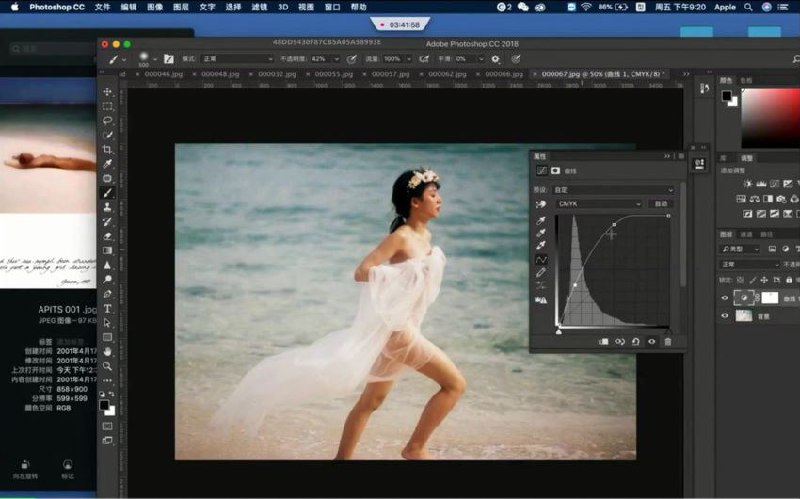Select the Move tool
This screenshot has height=499, width=800.
click(x=108, y=92)
